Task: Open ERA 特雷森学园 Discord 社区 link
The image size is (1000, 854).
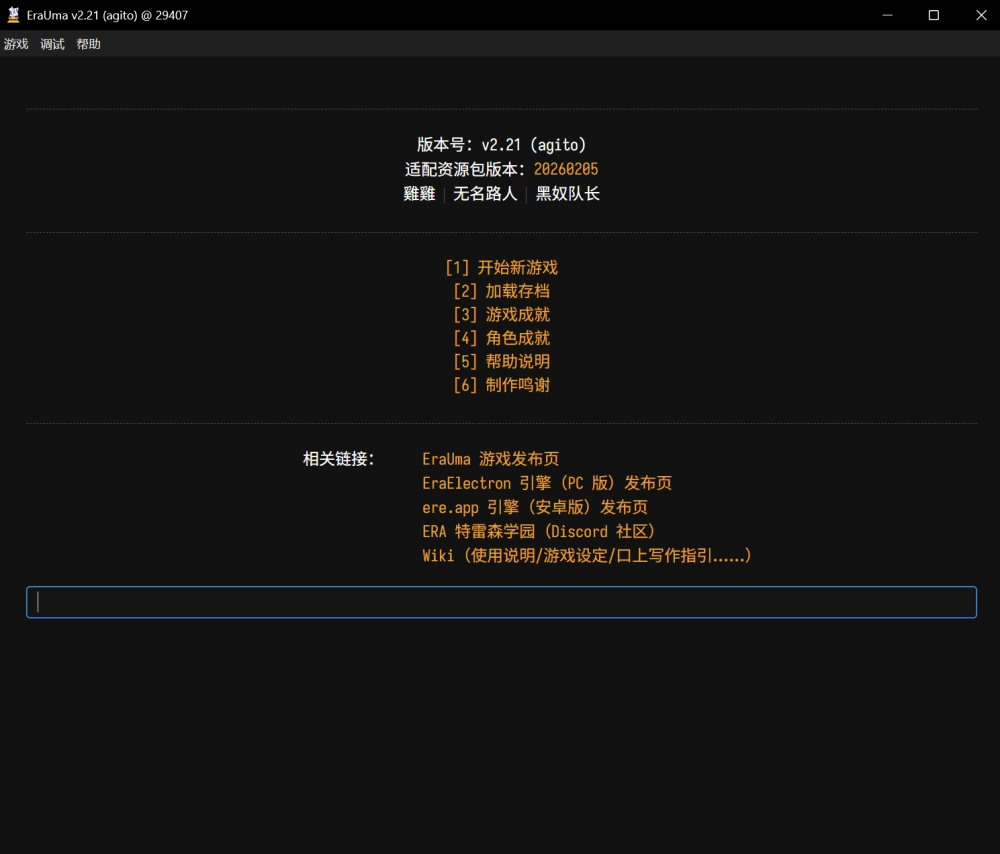Action: click(539, 531)
